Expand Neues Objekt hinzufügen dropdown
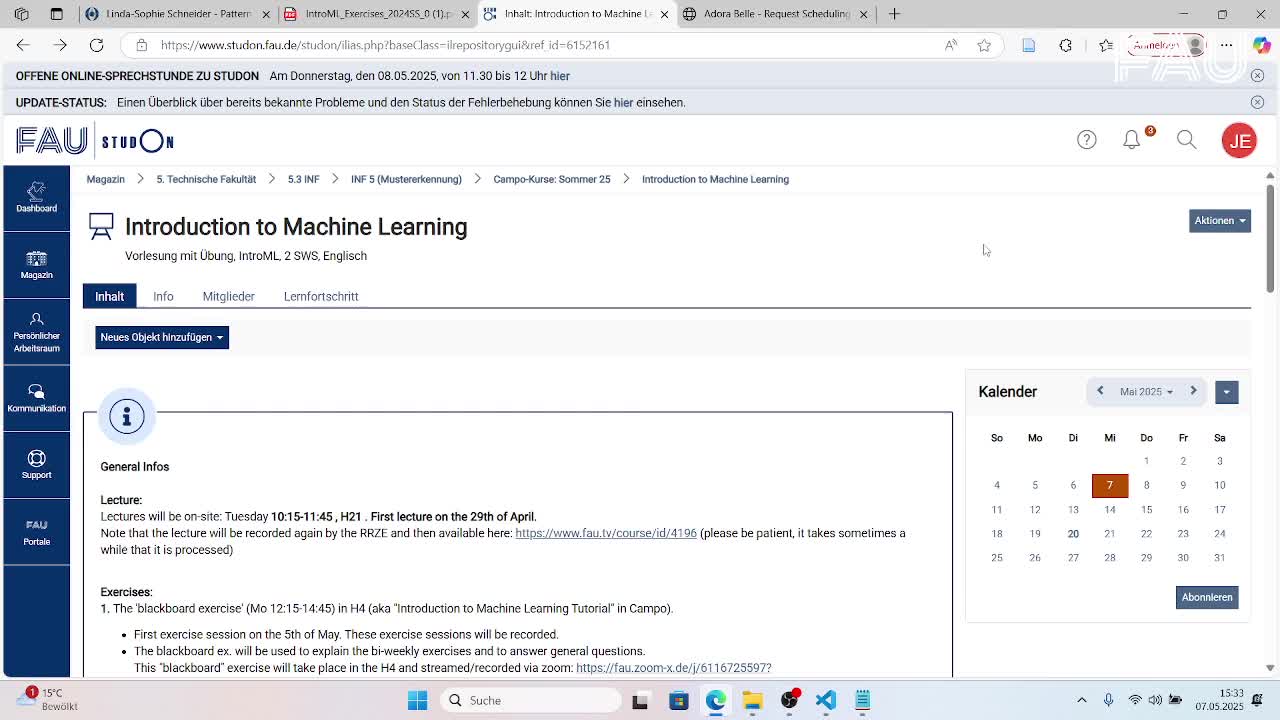 [162, 337]
